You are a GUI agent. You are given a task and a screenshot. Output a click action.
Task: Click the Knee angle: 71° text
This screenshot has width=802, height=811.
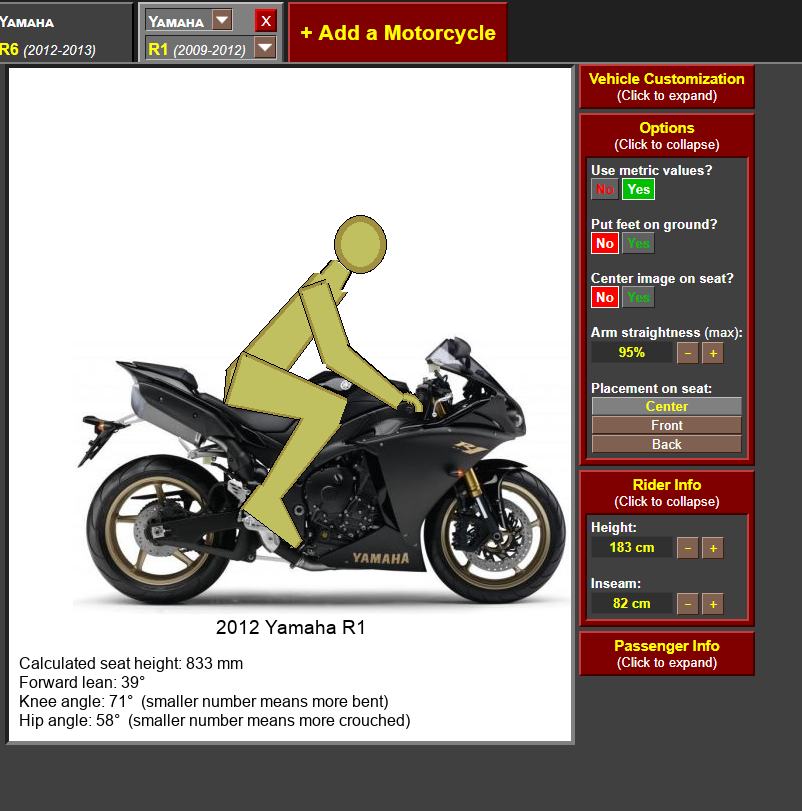tap(76, 702)
